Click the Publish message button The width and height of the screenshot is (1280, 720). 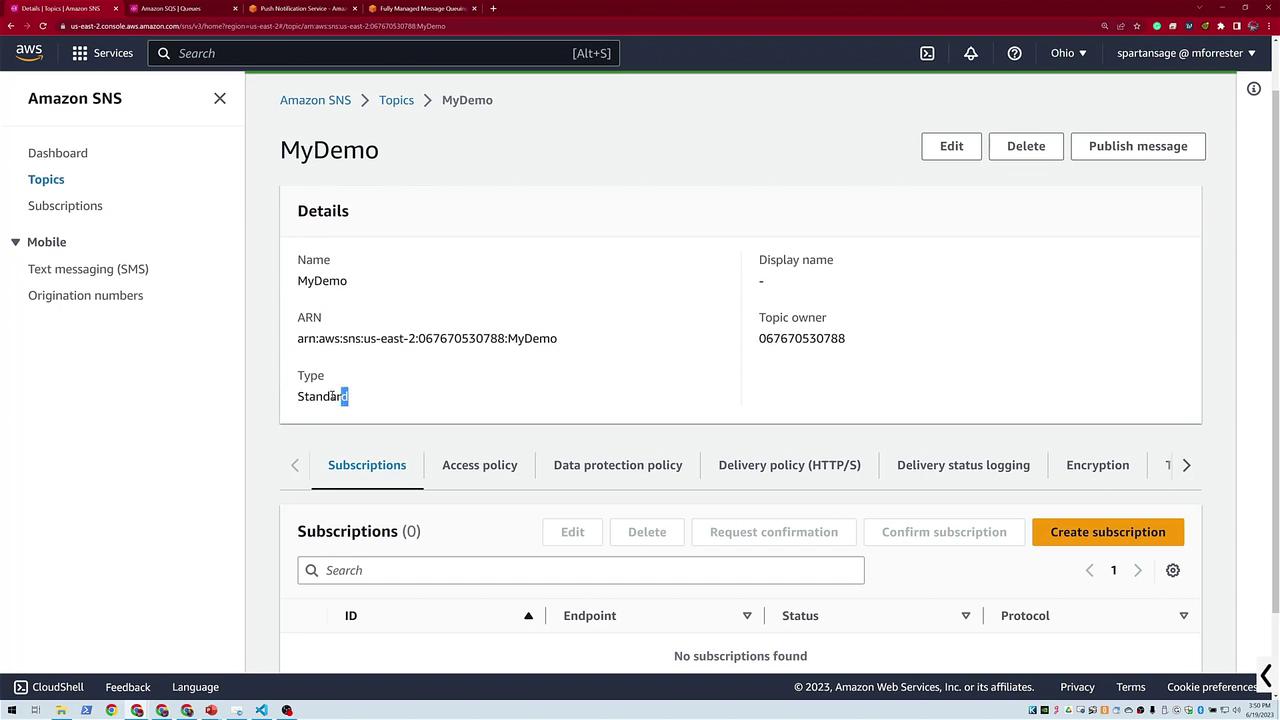pos(1137,146)
